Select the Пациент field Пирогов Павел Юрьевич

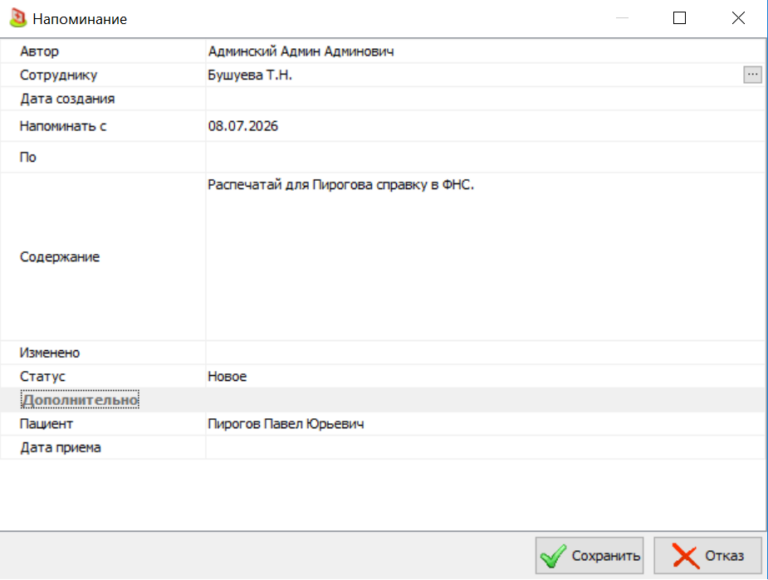click(x=485, y=424)
